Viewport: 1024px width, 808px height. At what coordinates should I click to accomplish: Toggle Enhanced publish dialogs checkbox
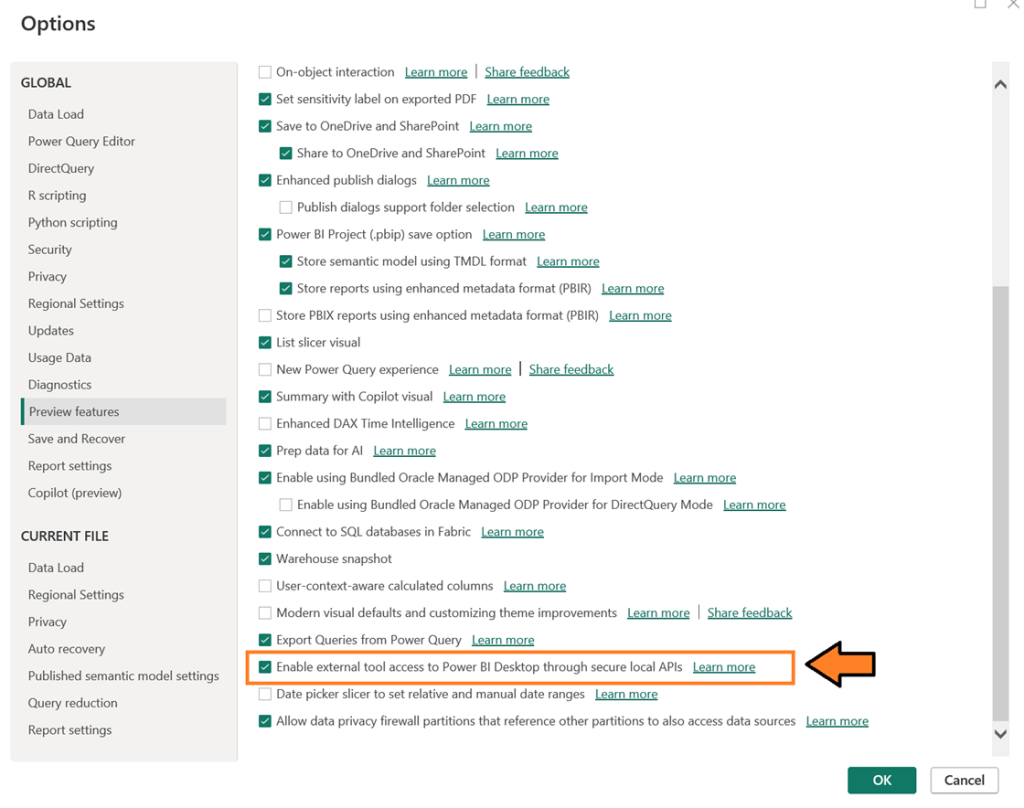(264, 180)
